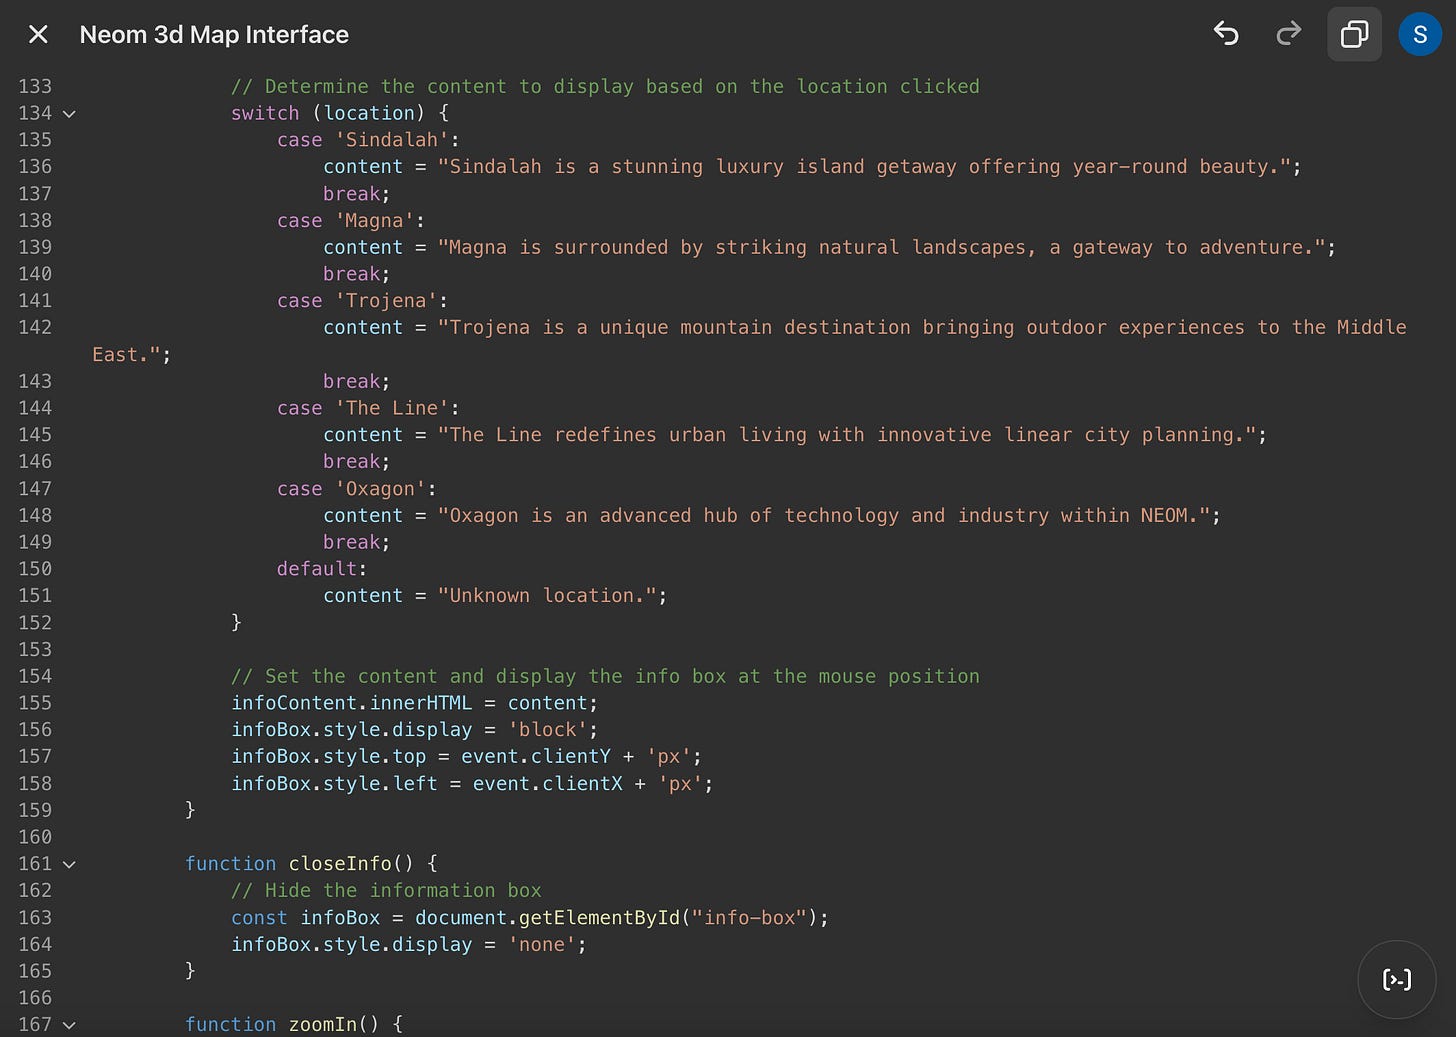
Task: Collapse the closeInfo function at line 161
Action: (69, 864)
